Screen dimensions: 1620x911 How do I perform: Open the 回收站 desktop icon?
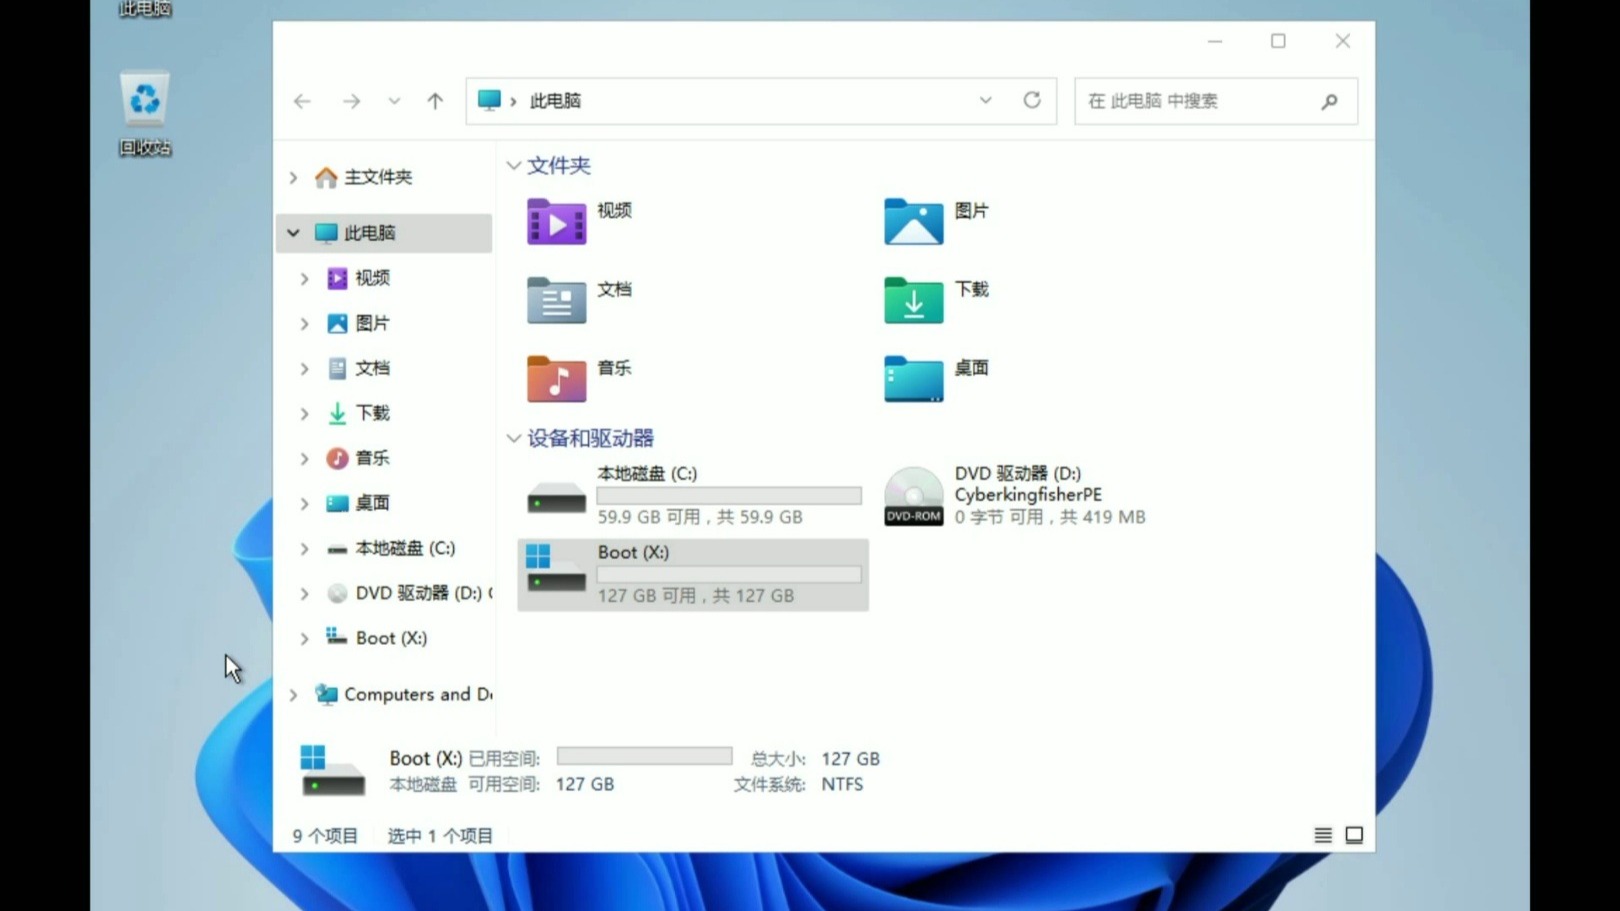click(x=145, y=113)
